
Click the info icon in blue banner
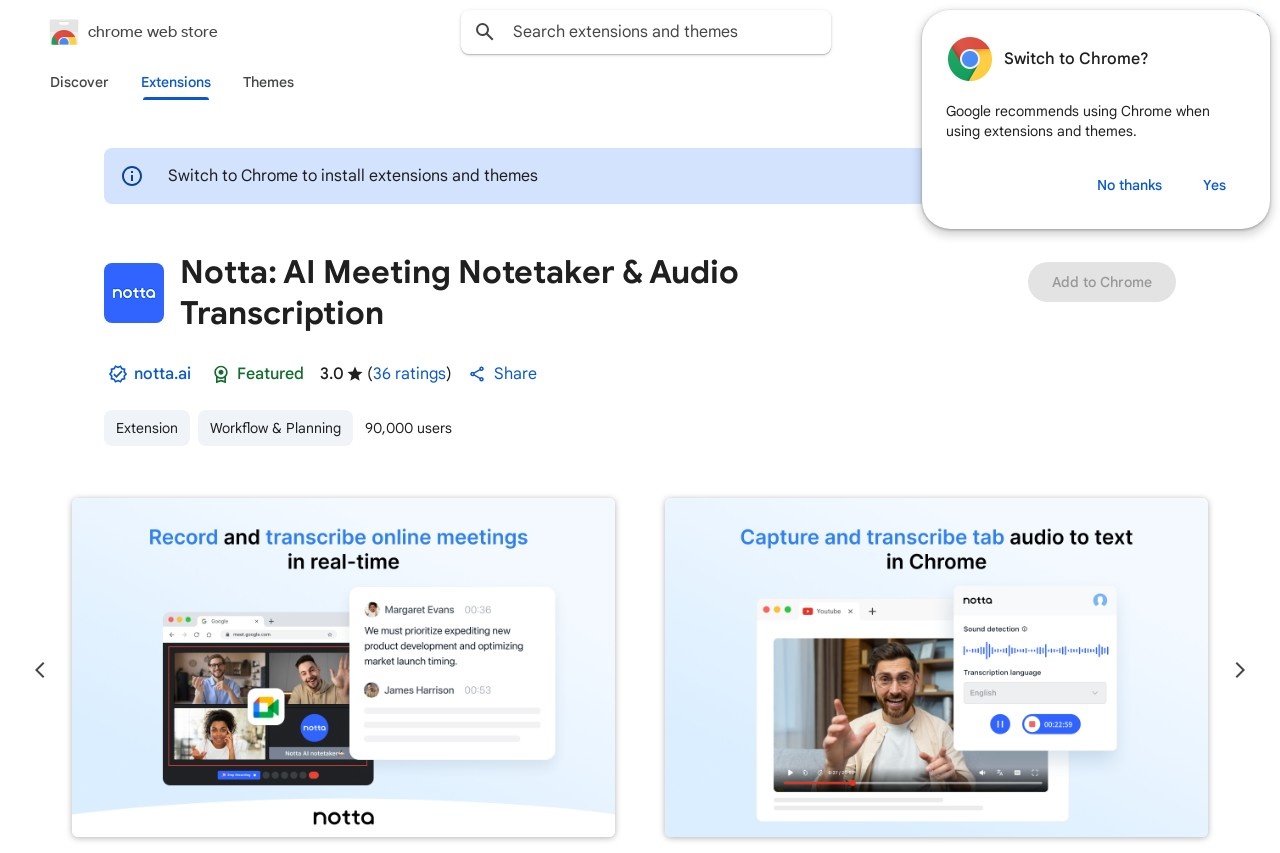tap(132, 176)
